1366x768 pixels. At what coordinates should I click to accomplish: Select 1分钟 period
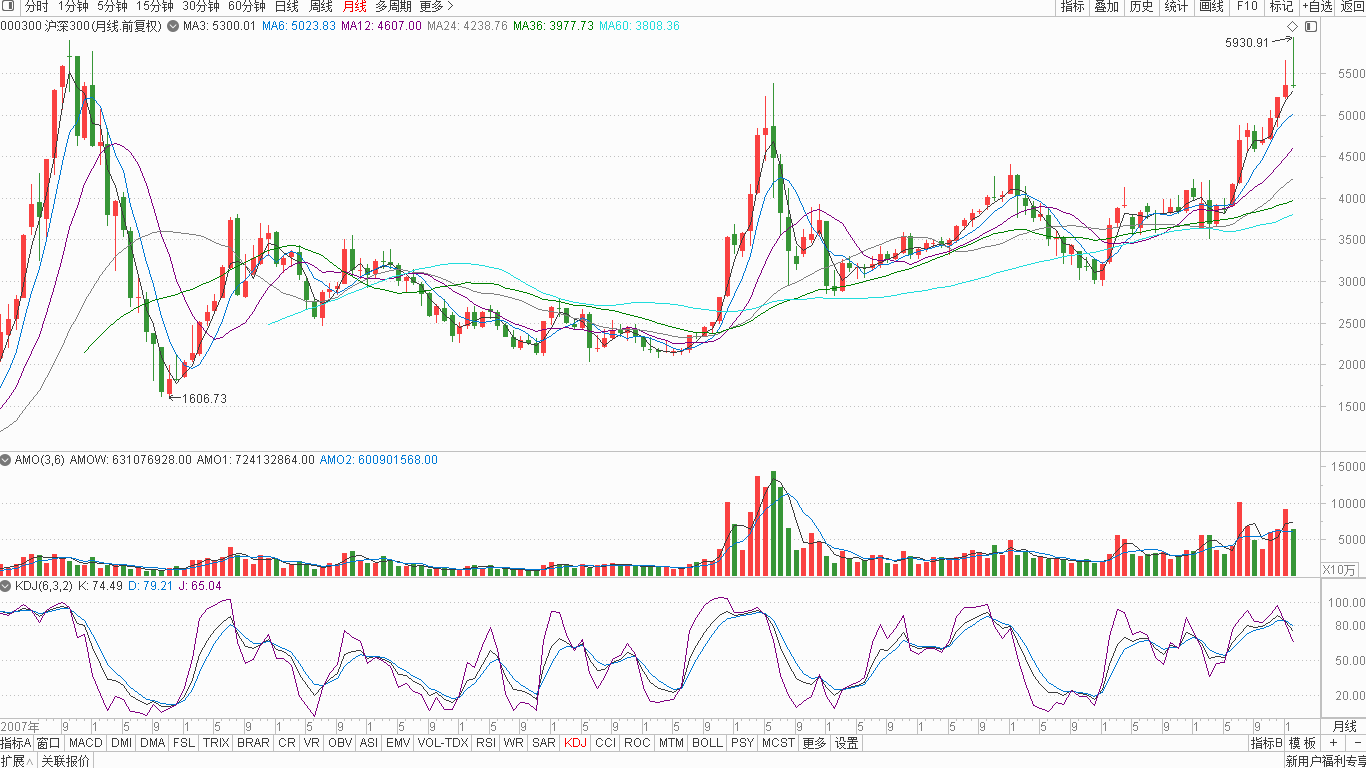click(x=73, y=6)
